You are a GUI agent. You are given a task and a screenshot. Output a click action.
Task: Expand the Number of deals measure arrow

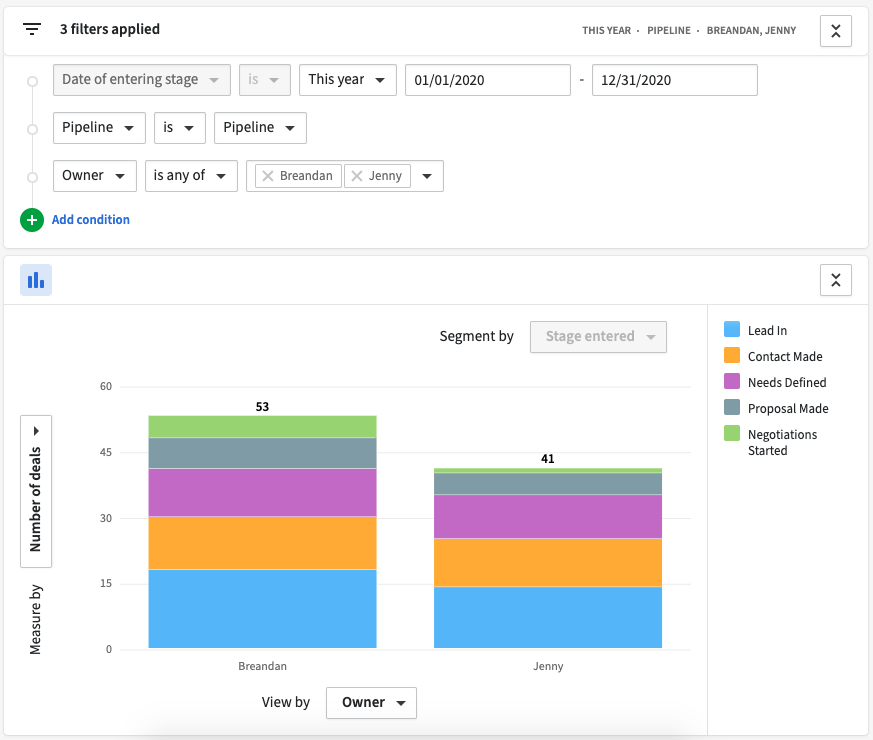pyautogui.click(x=36, y=431)
